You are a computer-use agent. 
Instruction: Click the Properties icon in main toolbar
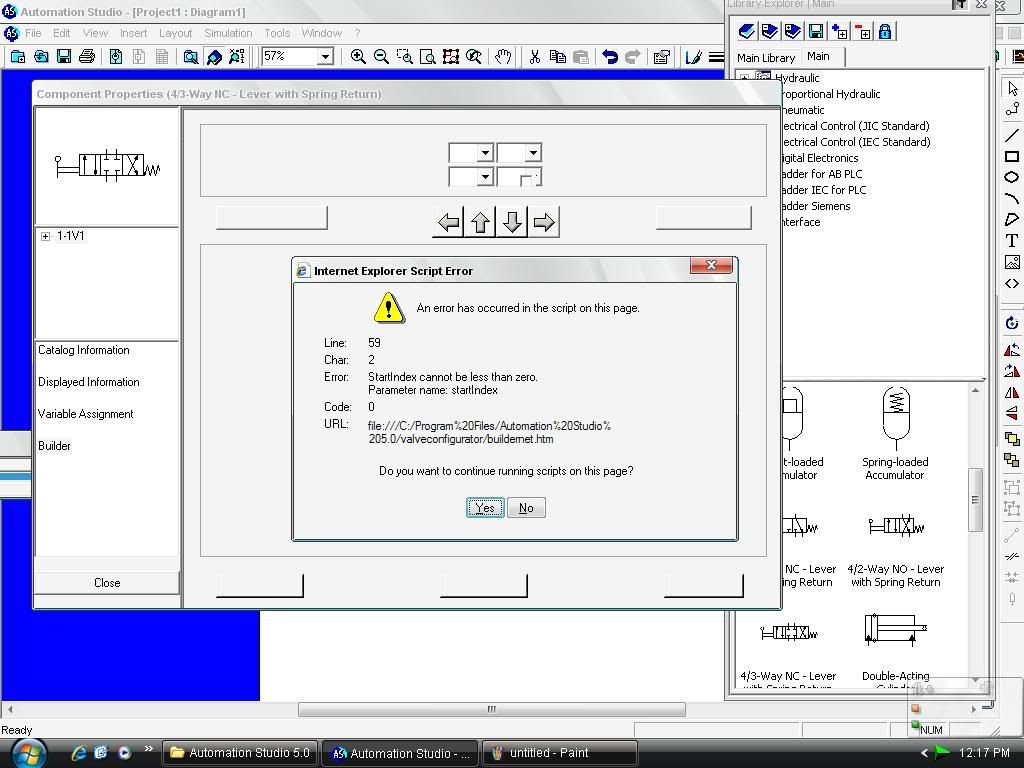point(662,57)
